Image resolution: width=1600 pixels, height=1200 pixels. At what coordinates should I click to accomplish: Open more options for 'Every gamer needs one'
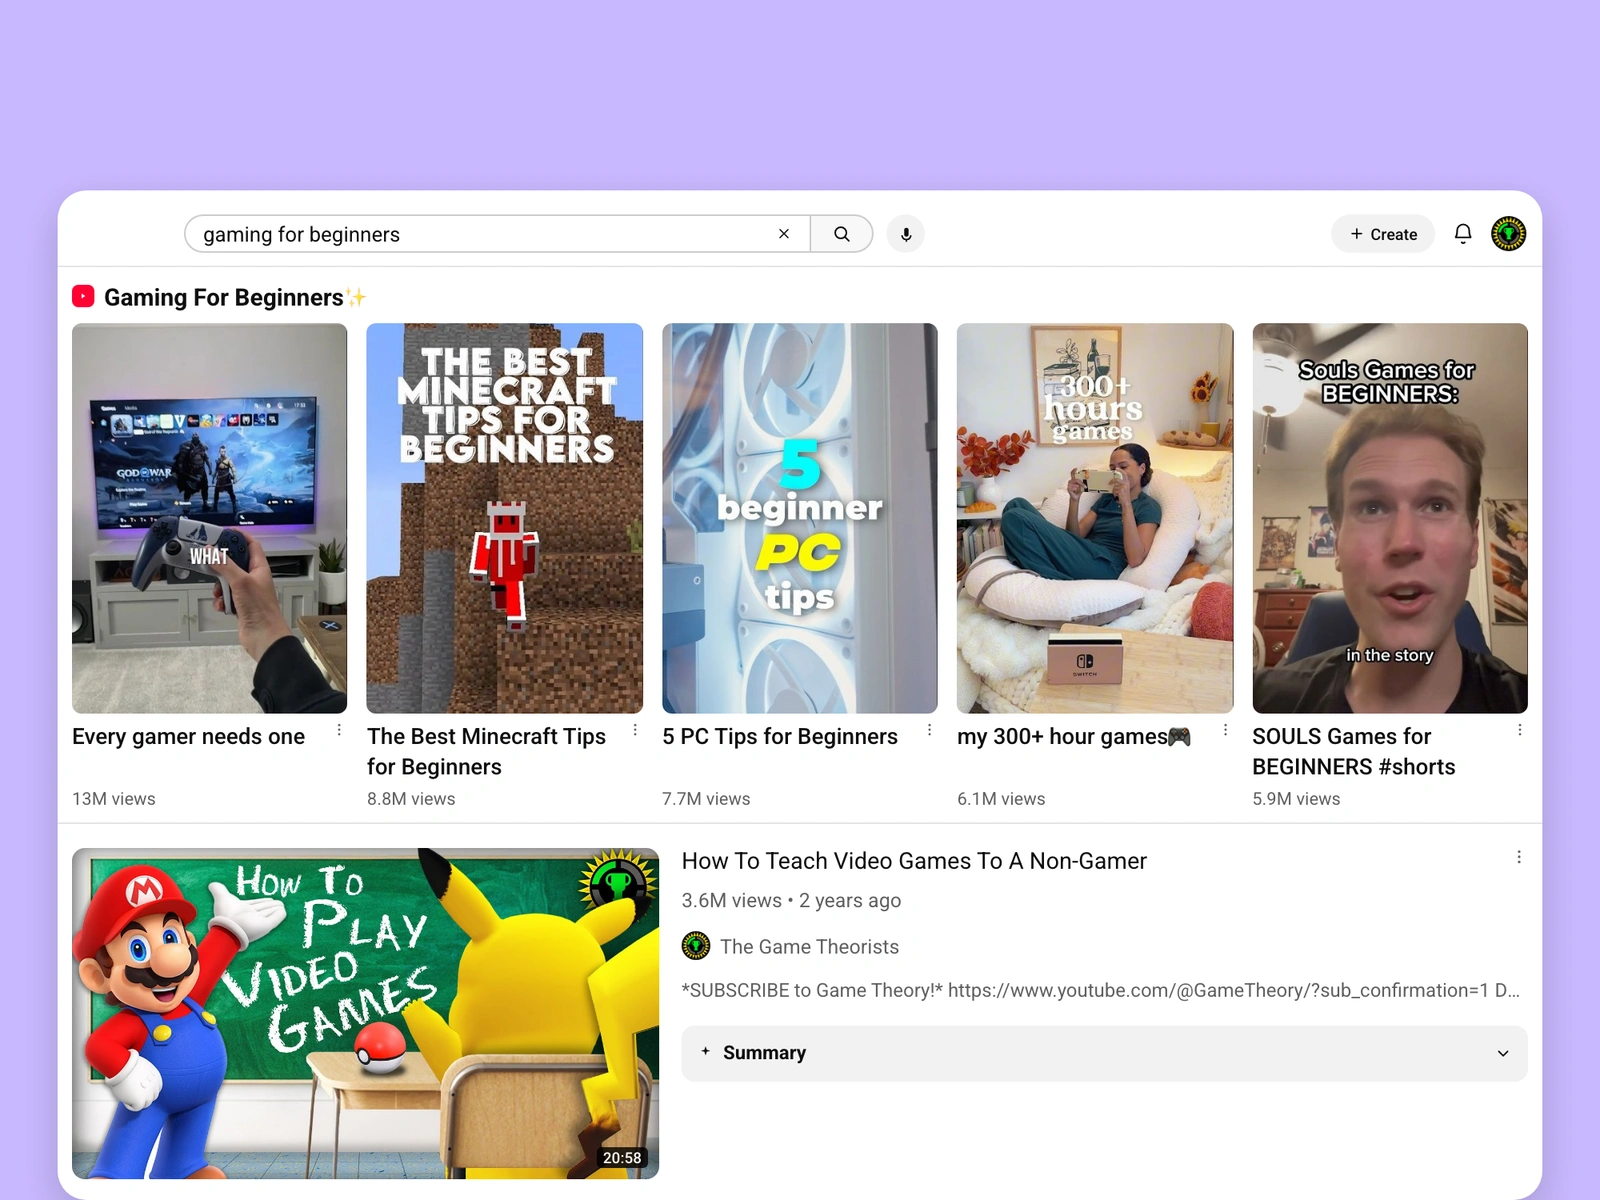(x=339, y=730)
